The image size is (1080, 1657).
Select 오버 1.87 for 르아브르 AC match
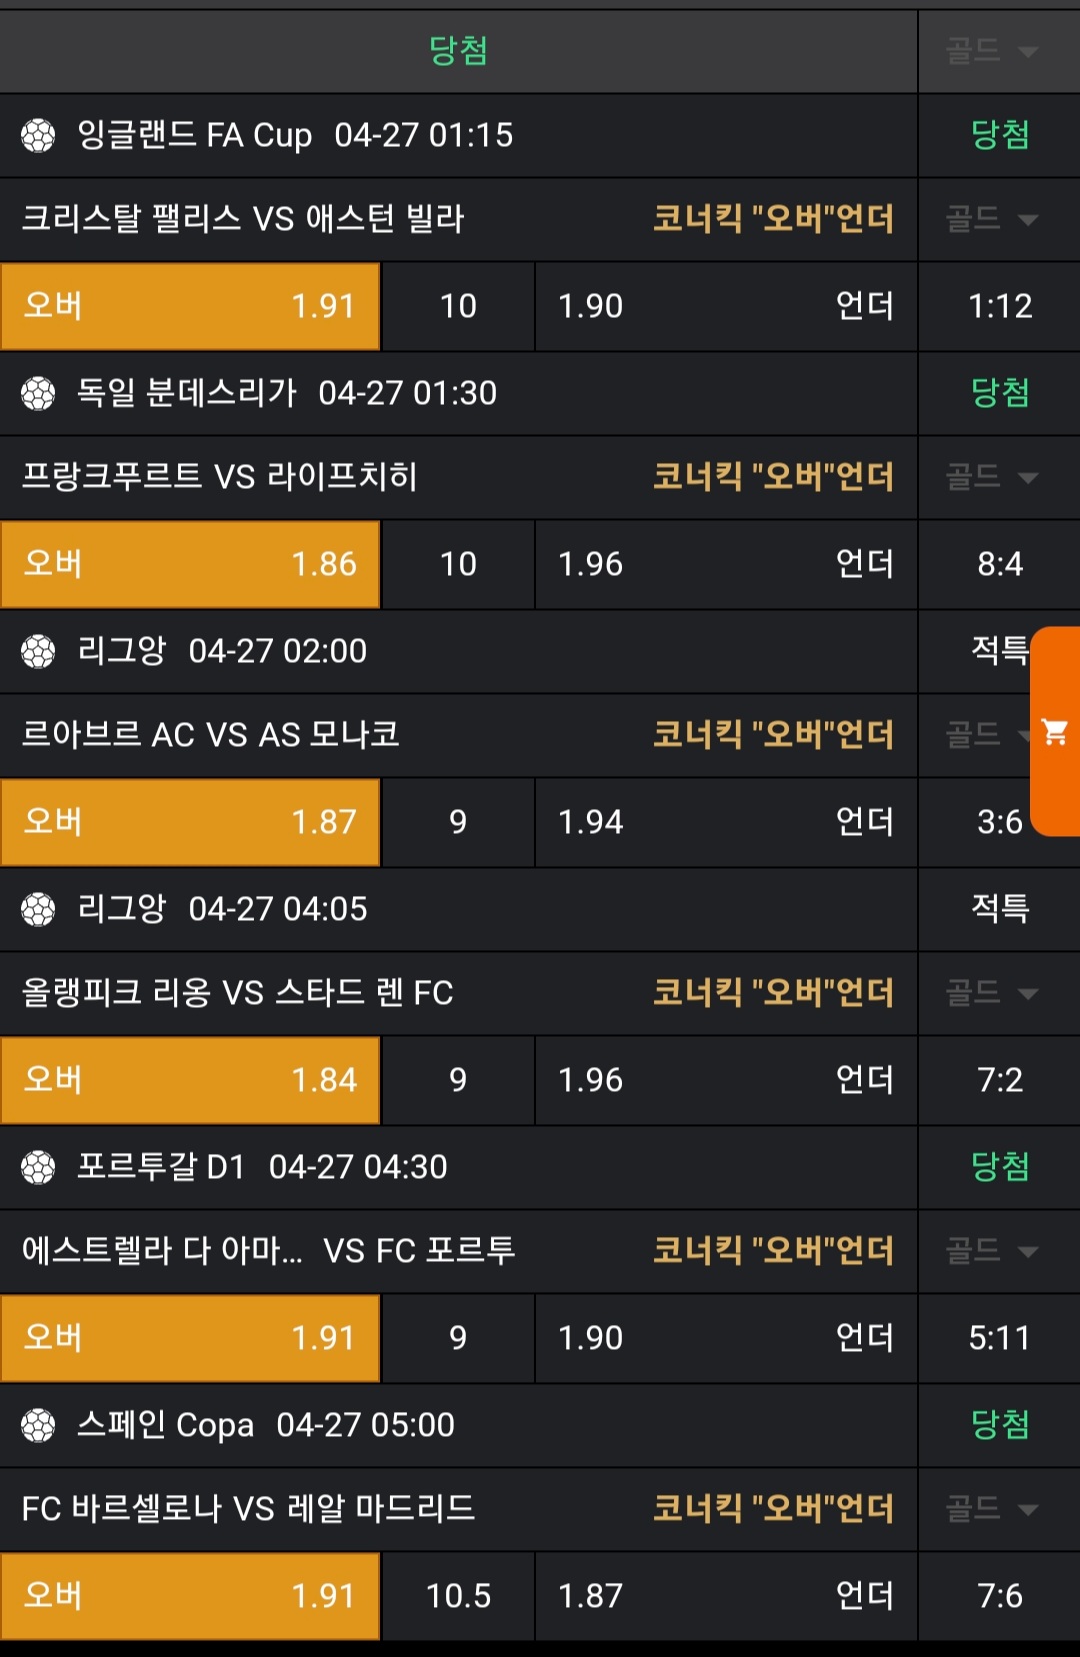pos(190,822)
